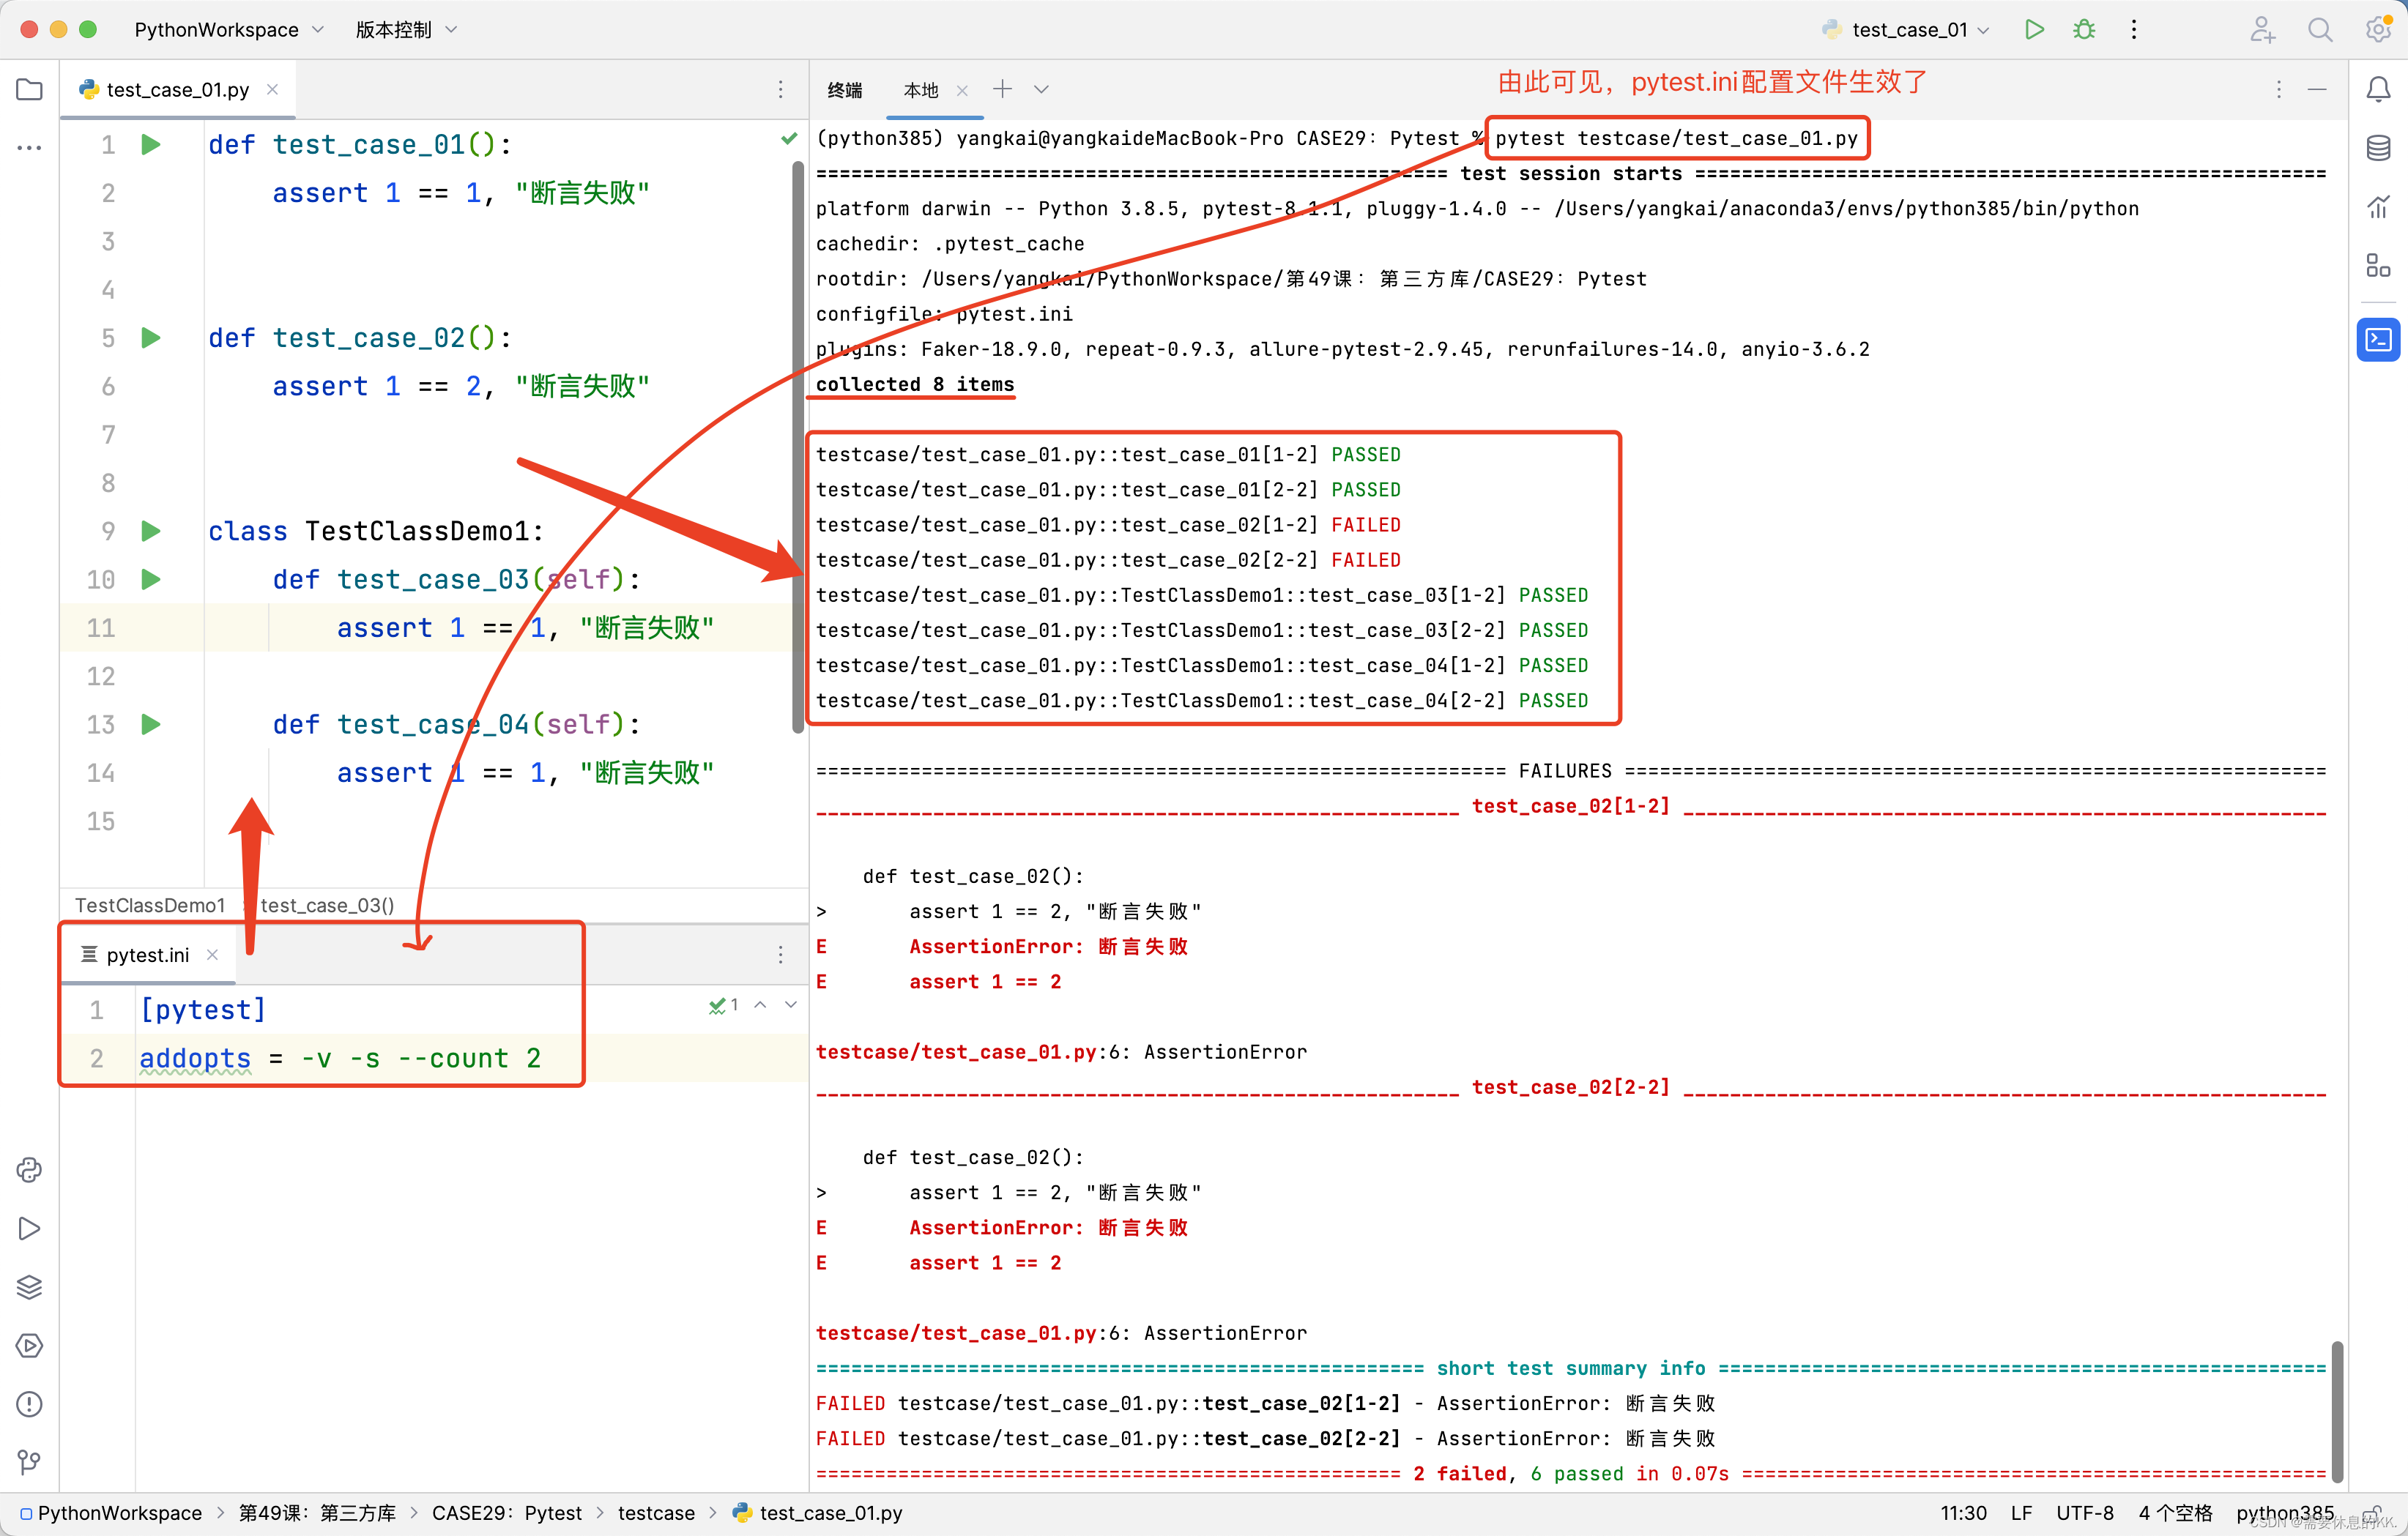Change indent setting 4 个空格
This screenshot has height=1536, width=2408.
pos(2176,1513)
